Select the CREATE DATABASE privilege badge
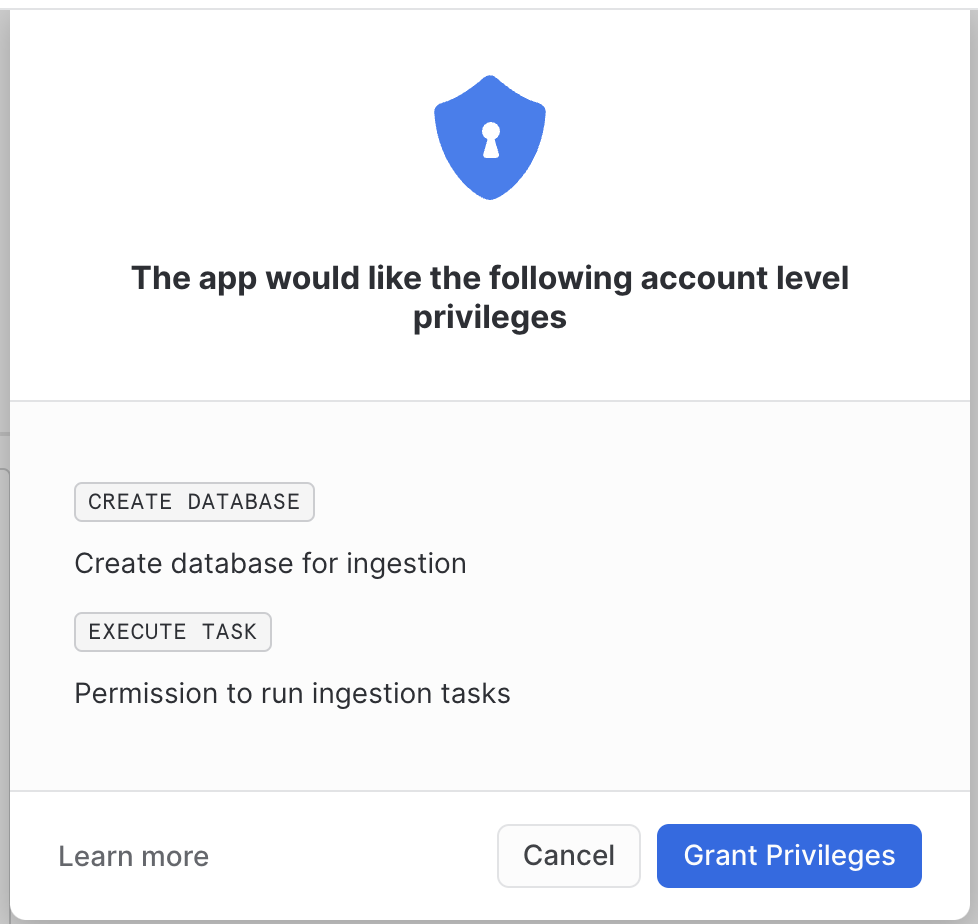Screen dimensions: 978x924 (194, 502)
